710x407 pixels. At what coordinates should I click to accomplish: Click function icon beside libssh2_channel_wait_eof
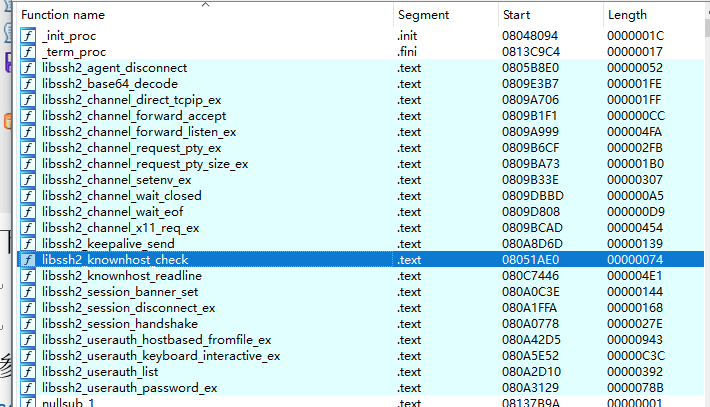pos(28,212)
